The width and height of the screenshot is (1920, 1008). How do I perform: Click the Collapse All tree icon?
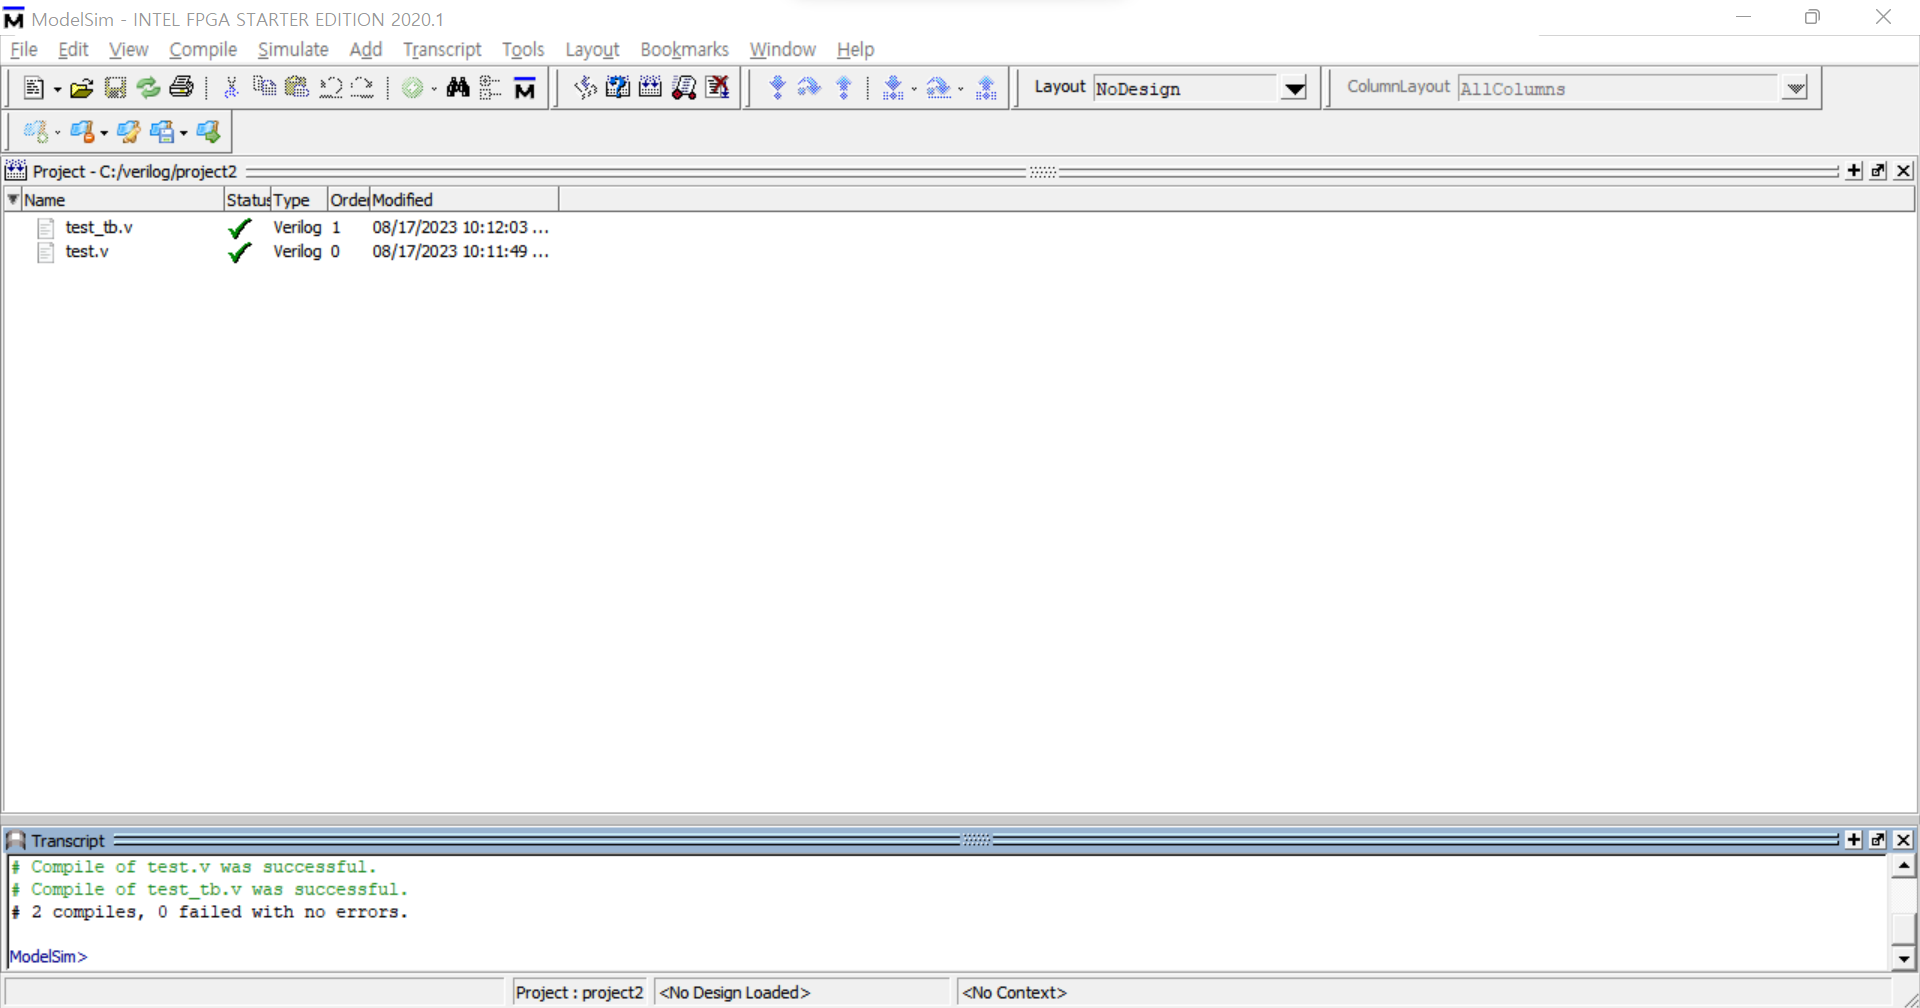click(x=490, y=88)
